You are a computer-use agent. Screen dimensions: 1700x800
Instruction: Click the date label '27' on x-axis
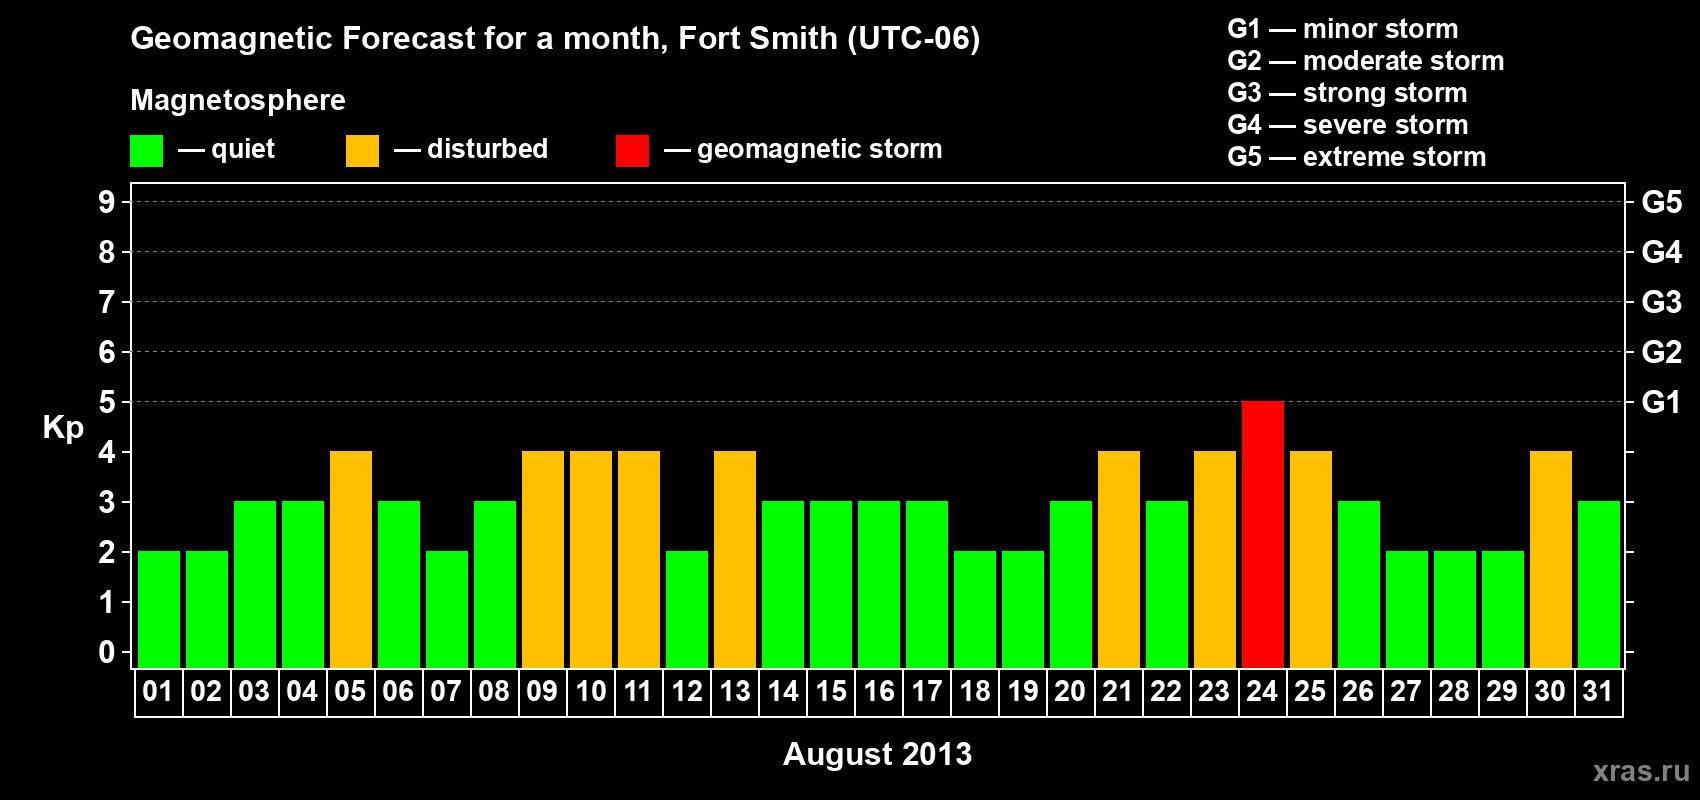point(1406,691)
